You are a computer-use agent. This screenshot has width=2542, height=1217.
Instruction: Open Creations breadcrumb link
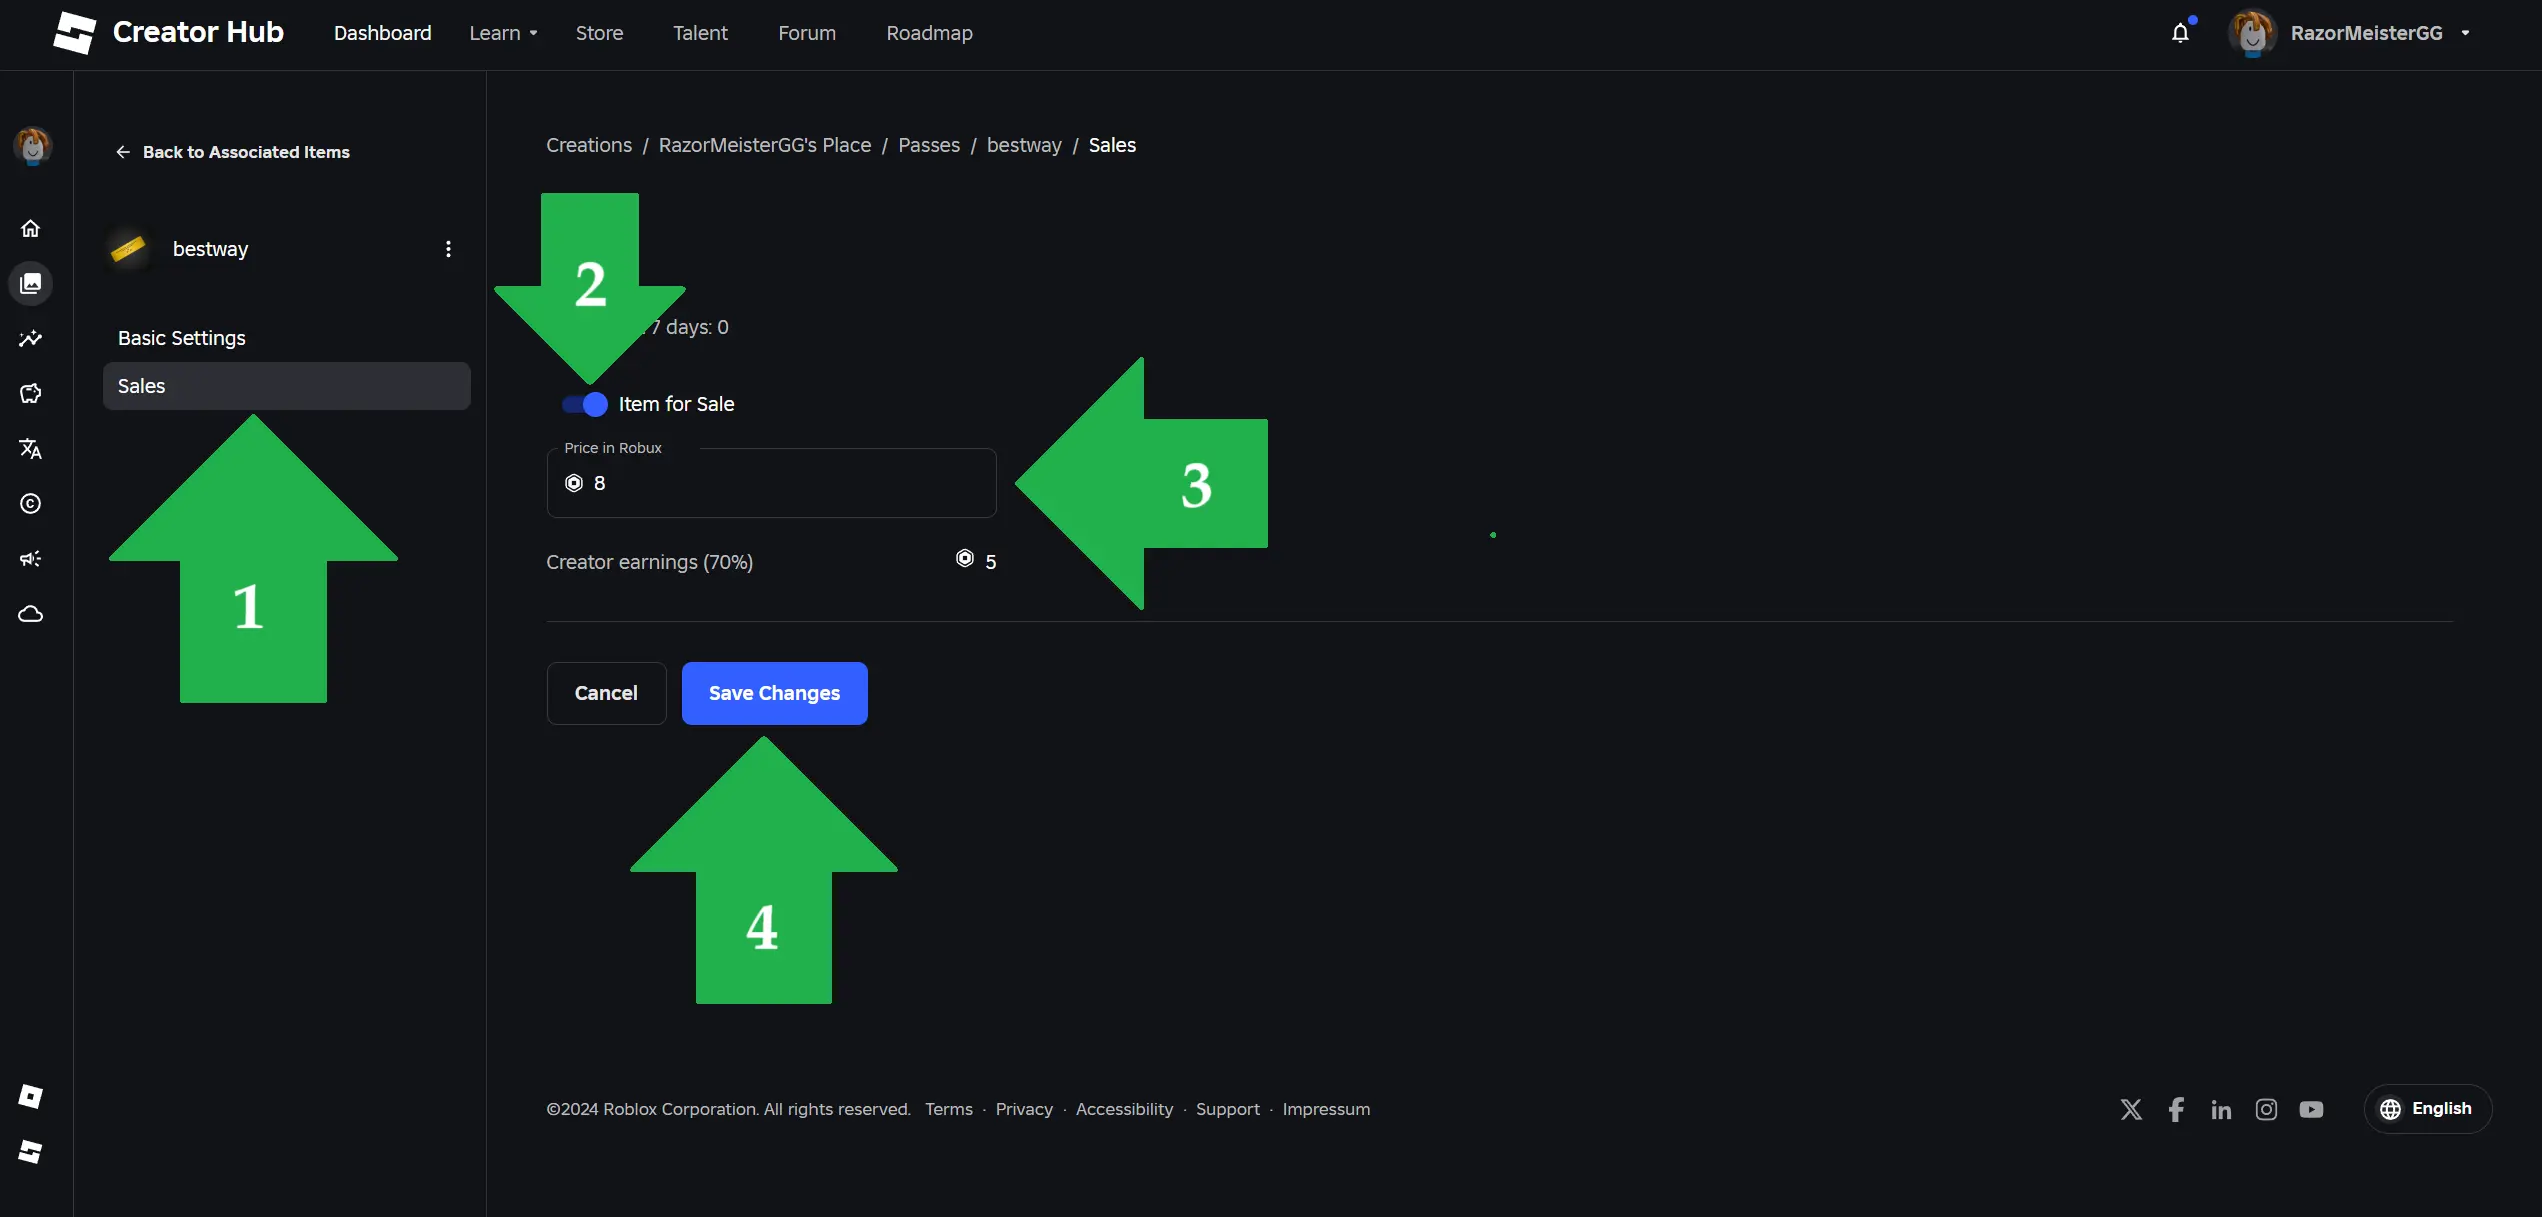tap(589, 145)
